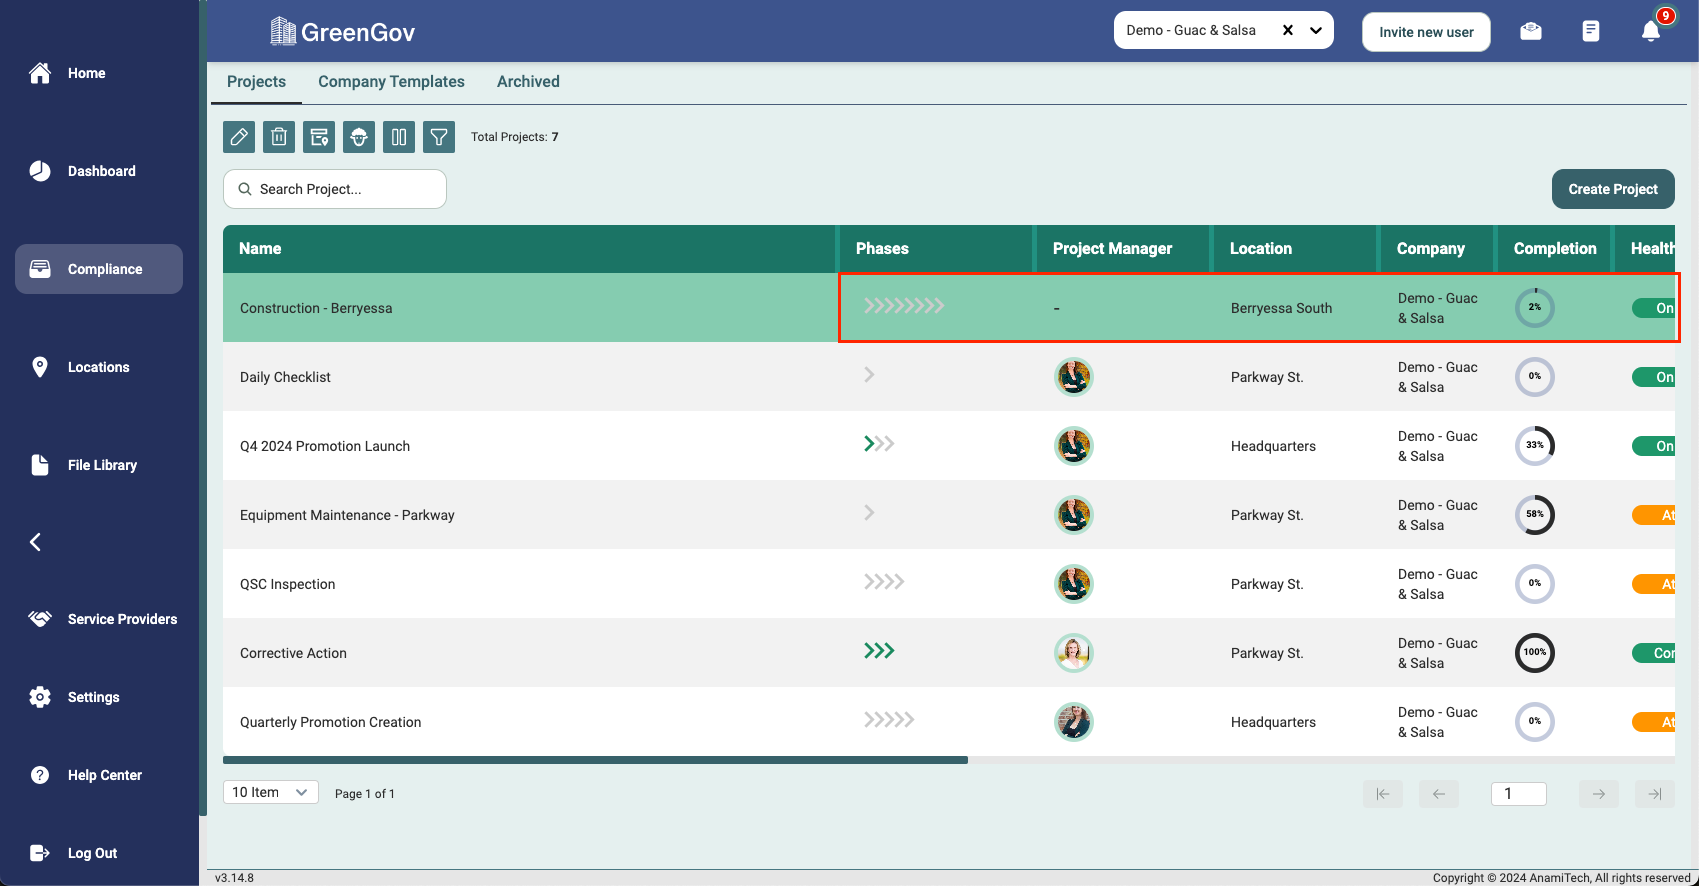Screen dimensions: 1699x886
Task: Click the page number input field
Action: 1519,794
